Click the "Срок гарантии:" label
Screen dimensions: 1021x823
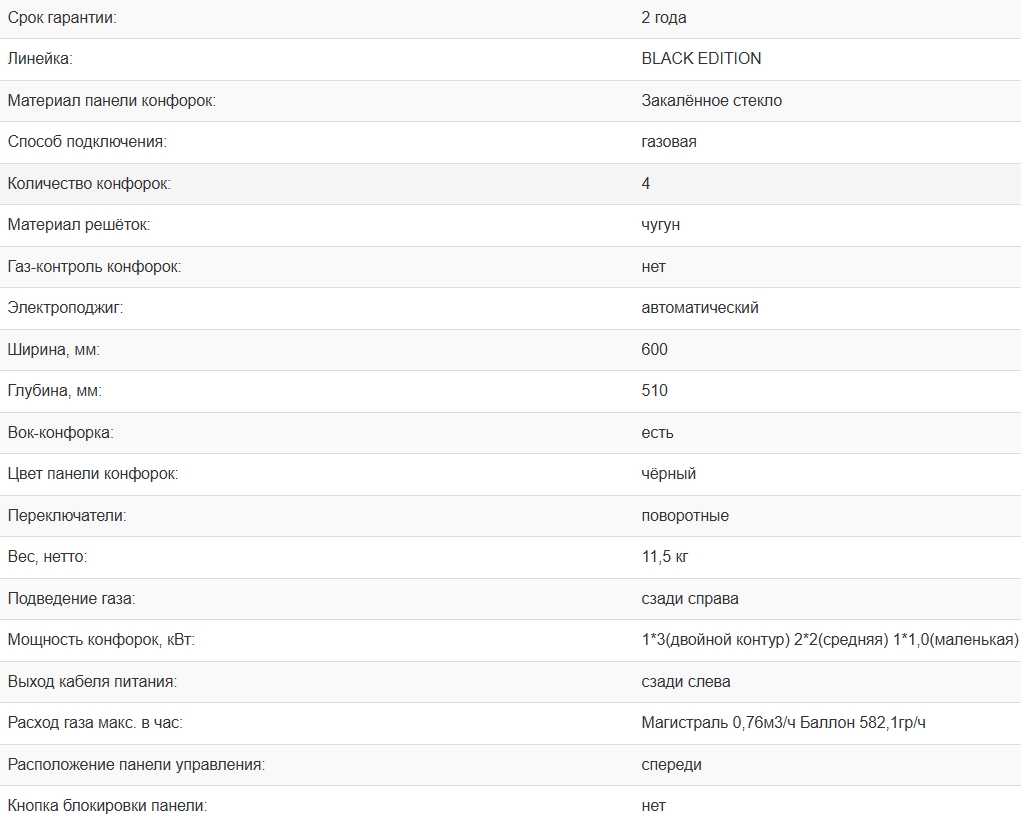tap(62, 18)
